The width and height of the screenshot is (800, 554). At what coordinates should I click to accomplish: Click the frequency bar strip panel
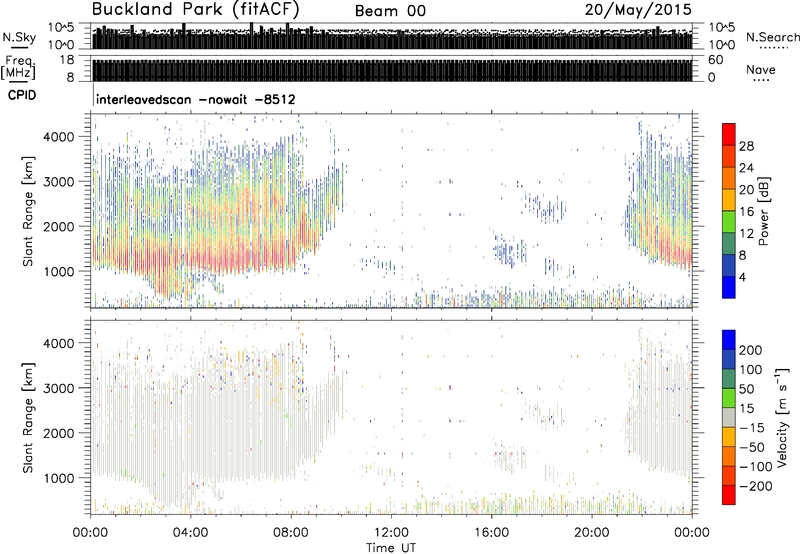pyautogui.click(x=392, y=69)
